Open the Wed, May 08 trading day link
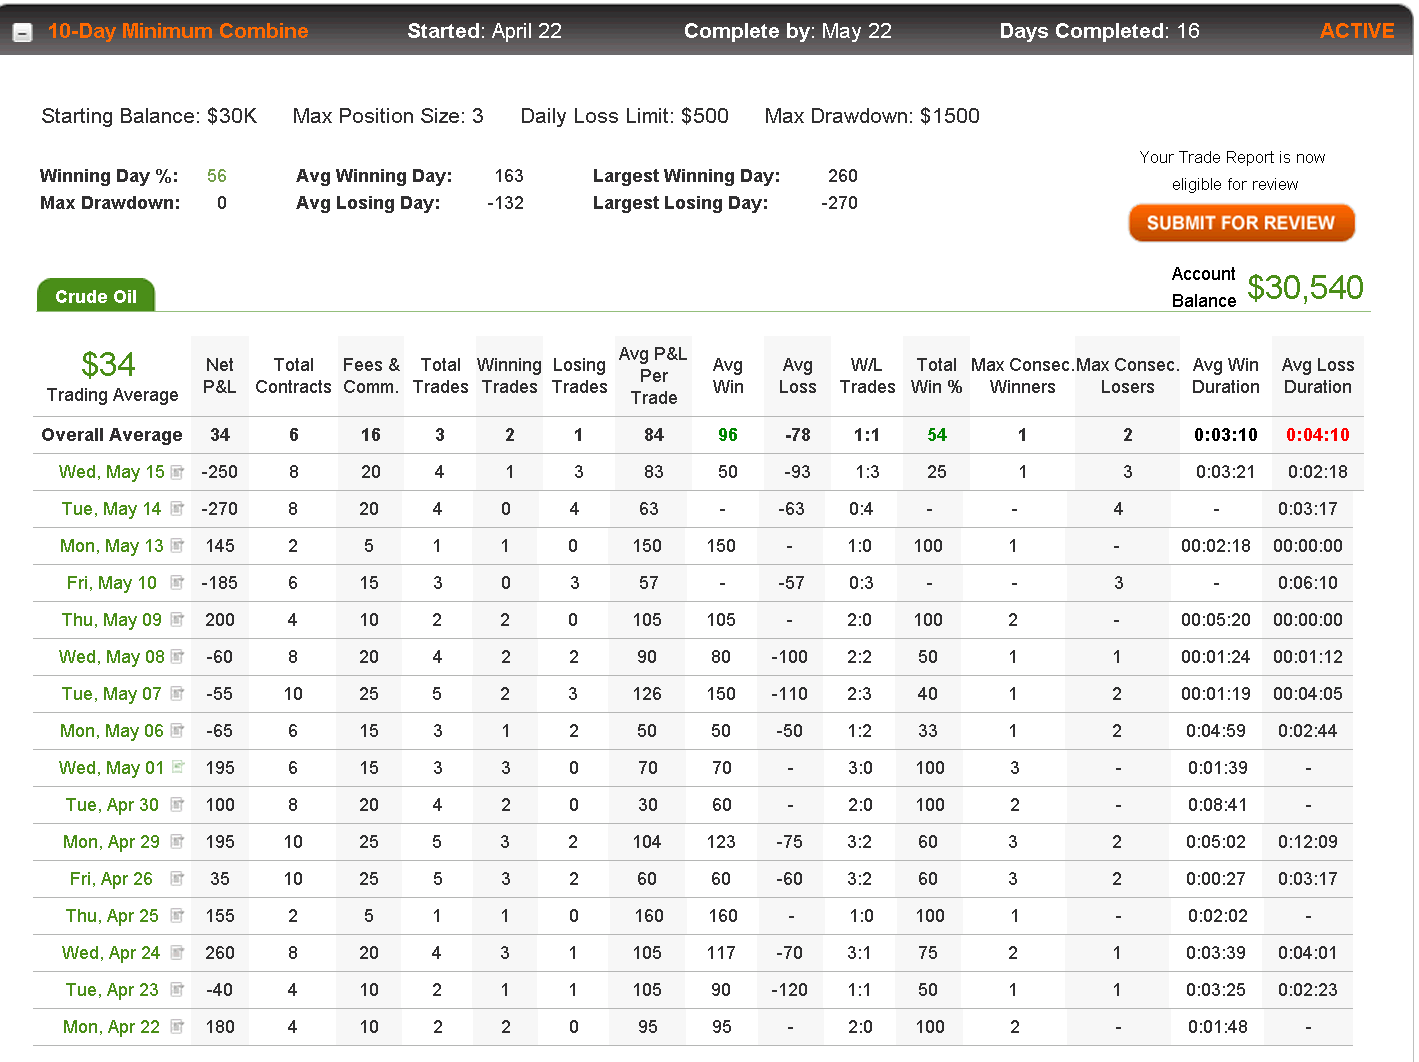This screenshot has width=1419, height=1062. tap(112, 657)
